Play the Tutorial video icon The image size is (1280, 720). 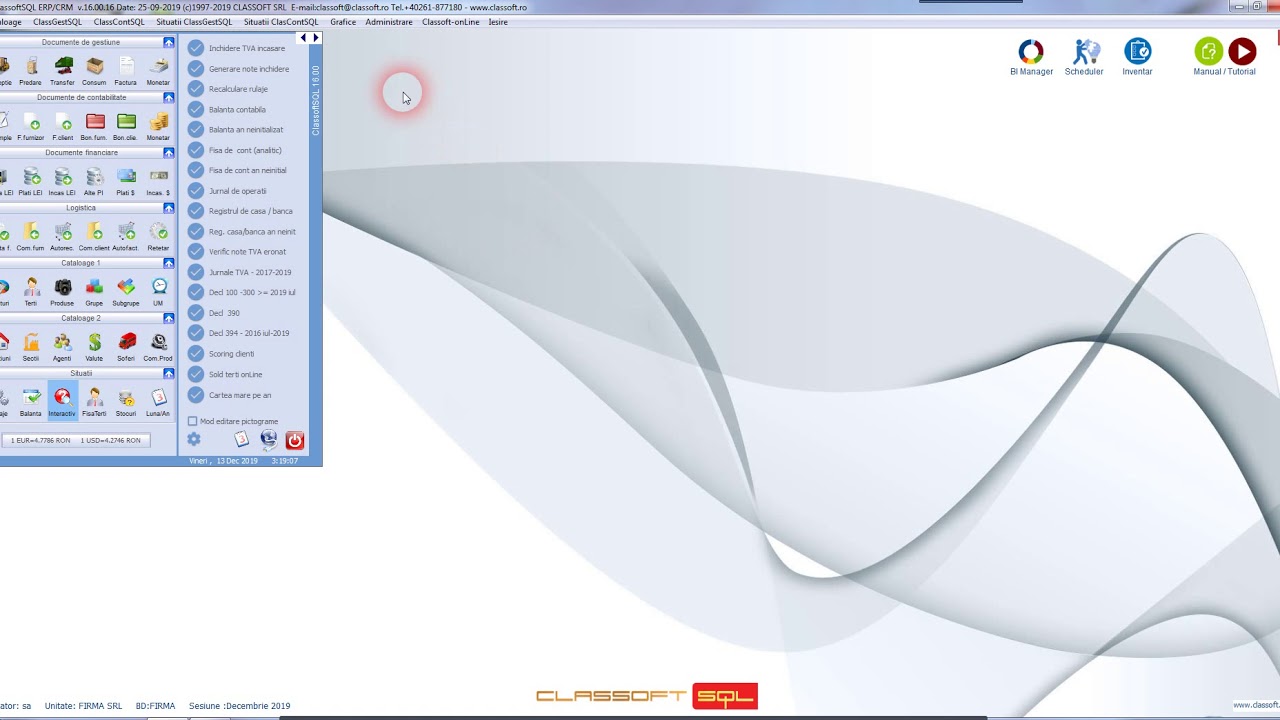coord(1242,51)
